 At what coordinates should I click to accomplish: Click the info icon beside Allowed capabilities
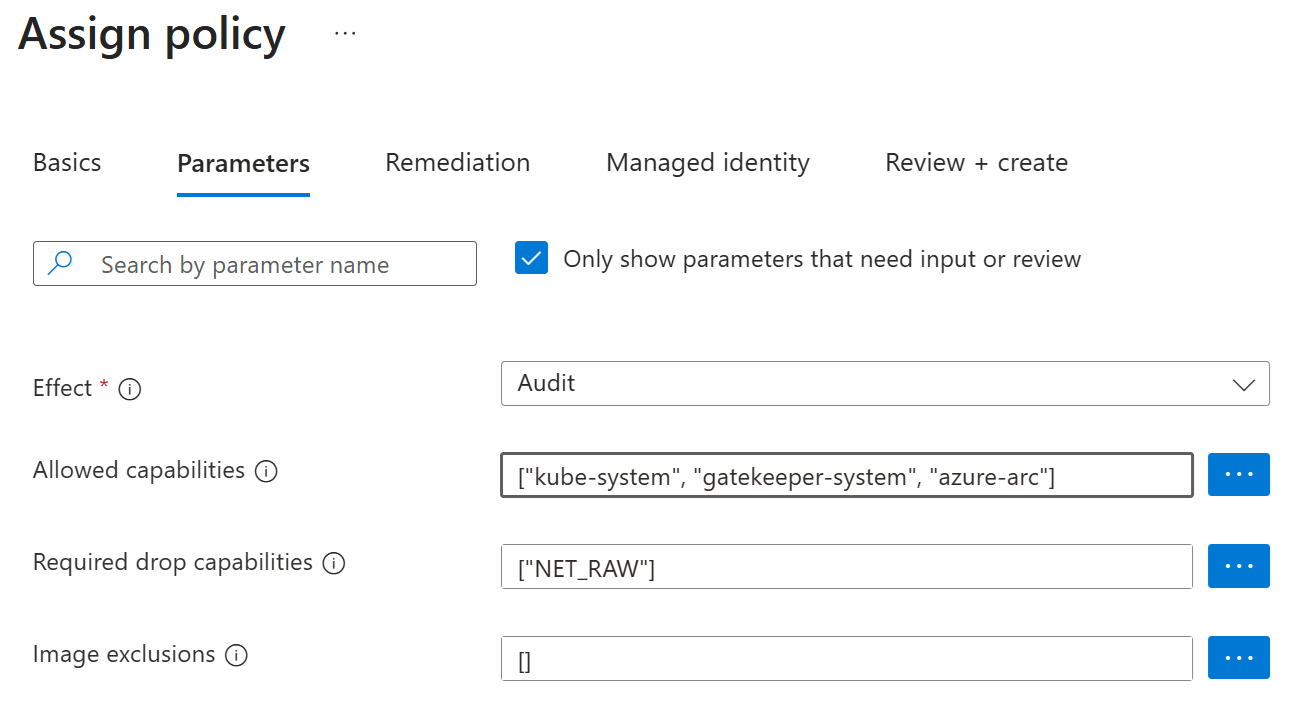tap(266, 470)
